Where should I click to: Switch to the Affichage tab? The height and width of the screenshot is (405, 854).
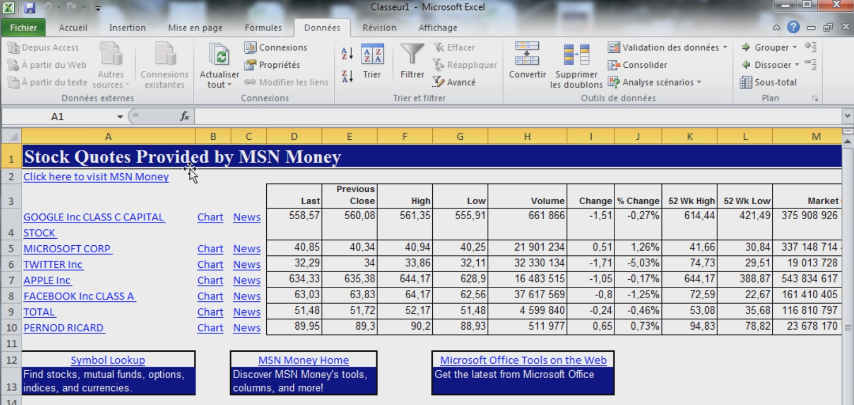[x=437, y=28]
